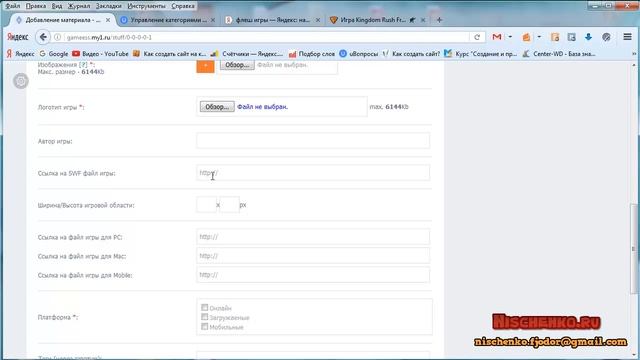Click the bookmarks list toolbar icon
The image size is (640, 360).
tap(555, 37)
